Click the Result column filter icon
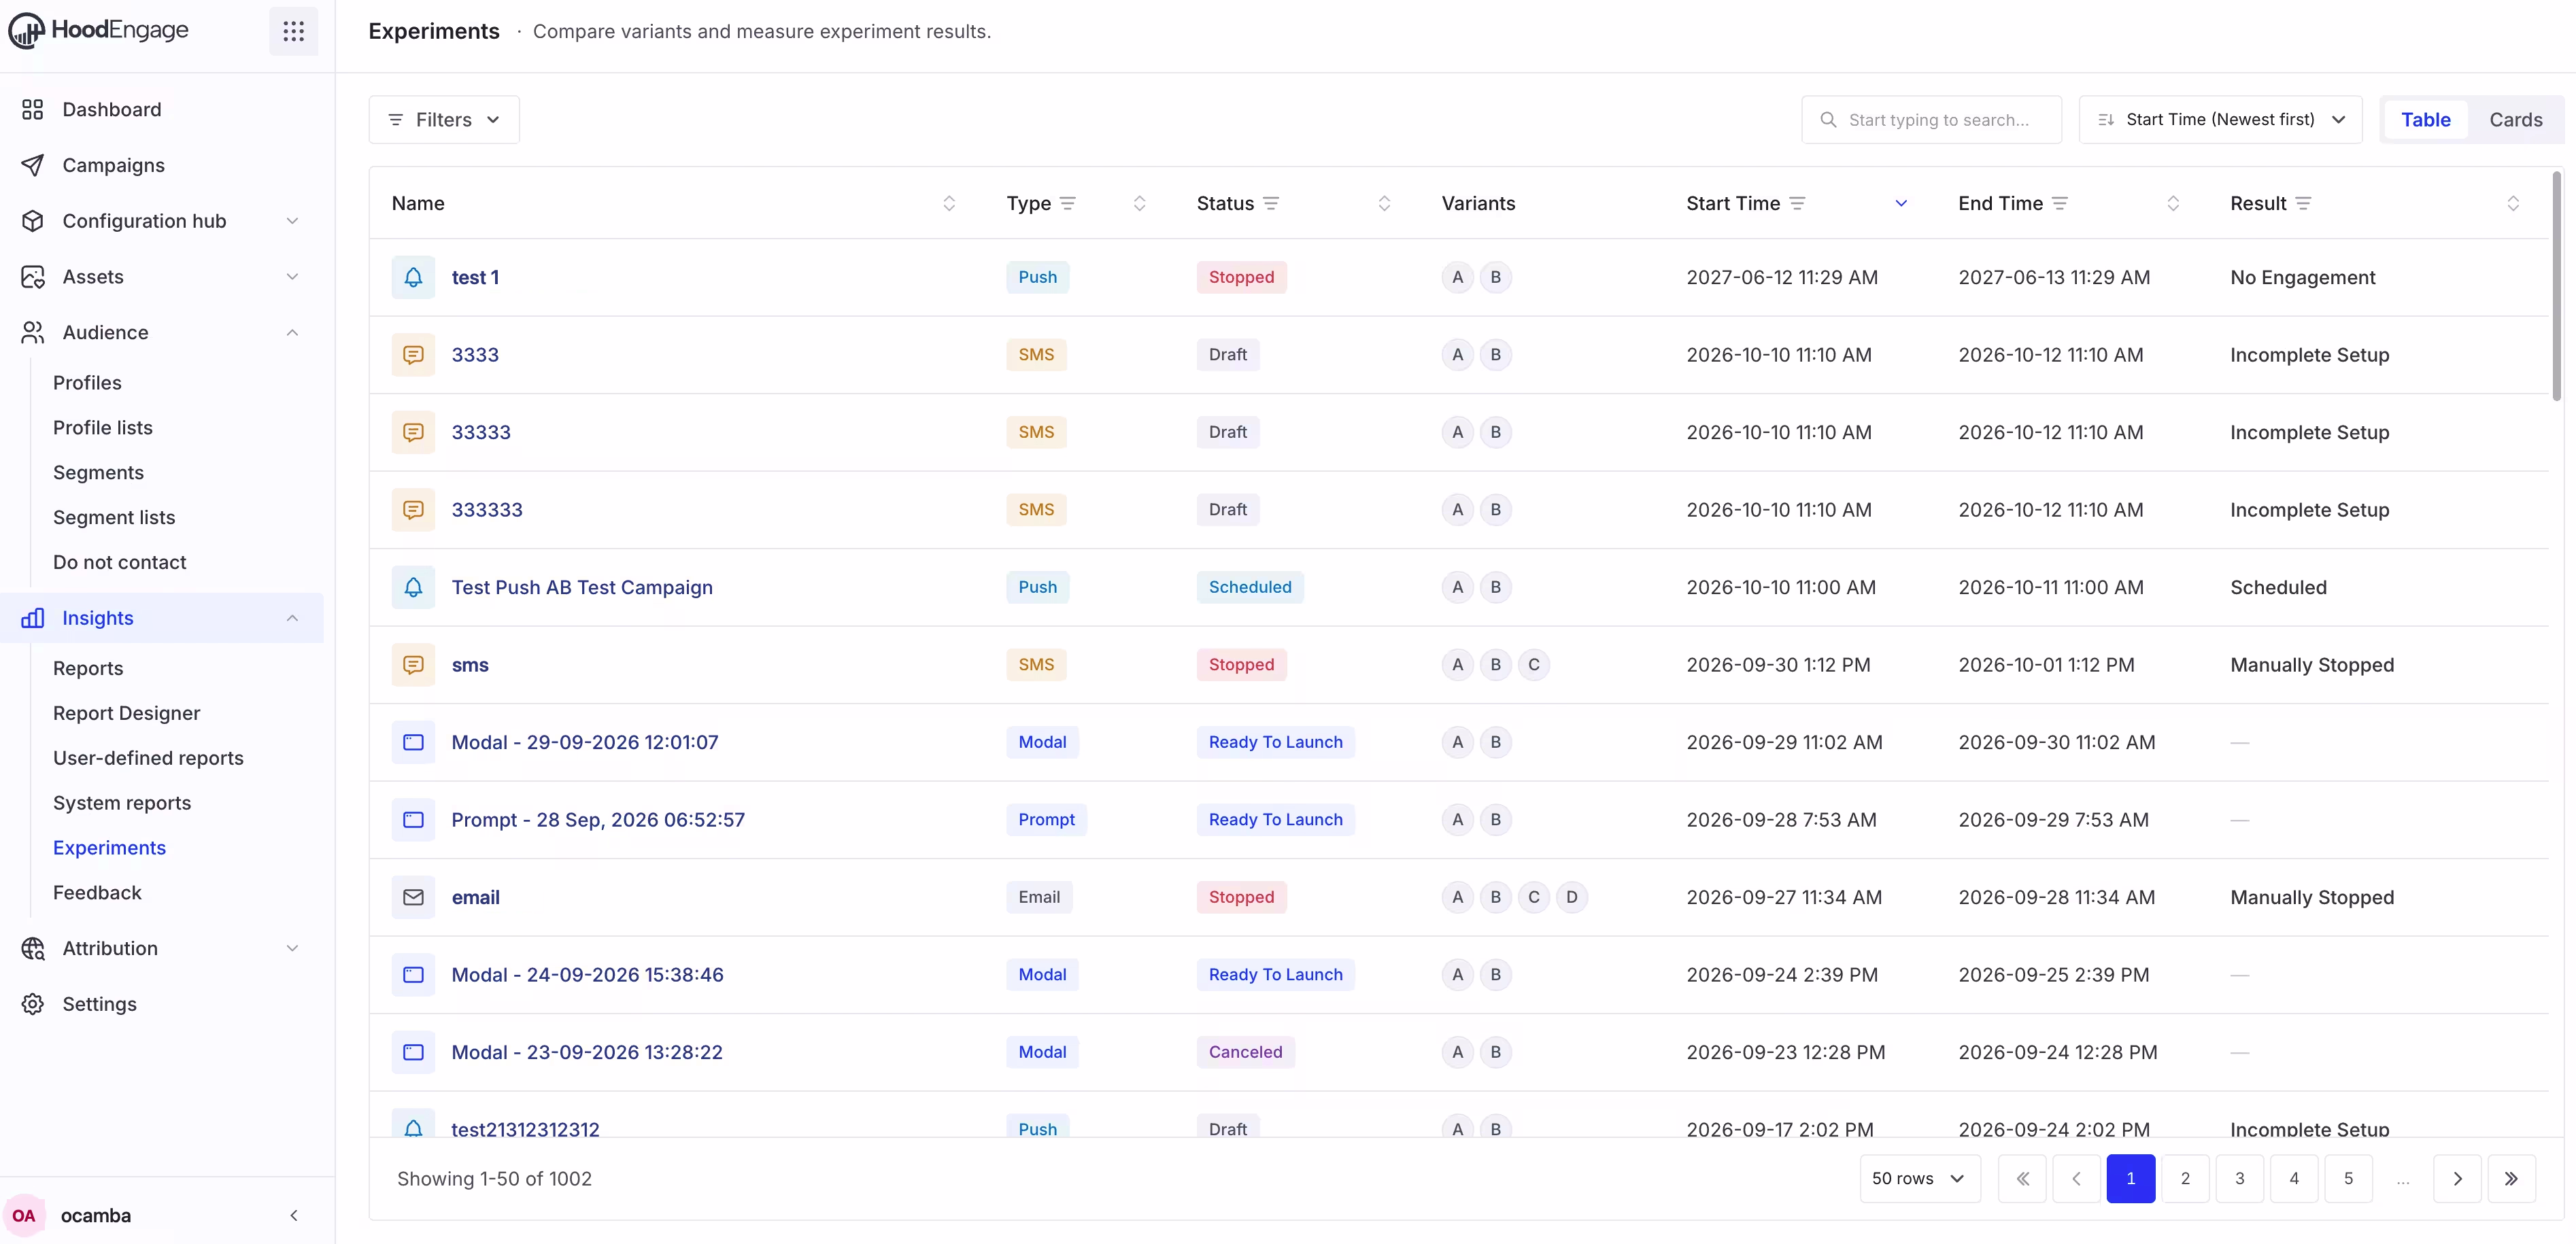 2304,203
